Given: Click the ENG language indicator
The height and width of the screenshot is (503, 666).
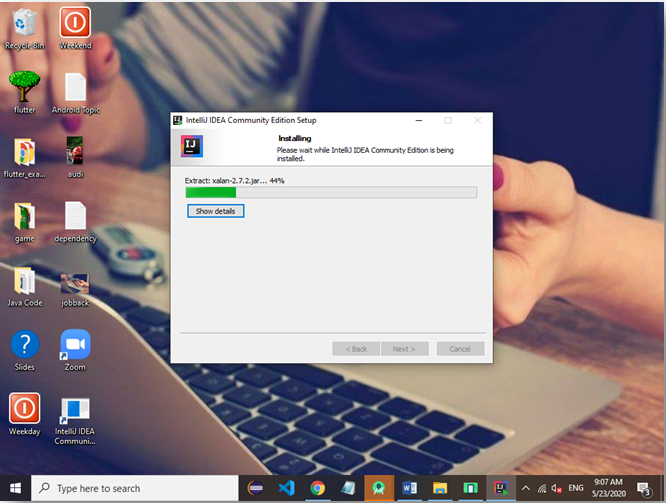Looking at the screenshot, I should pos(576,488).
